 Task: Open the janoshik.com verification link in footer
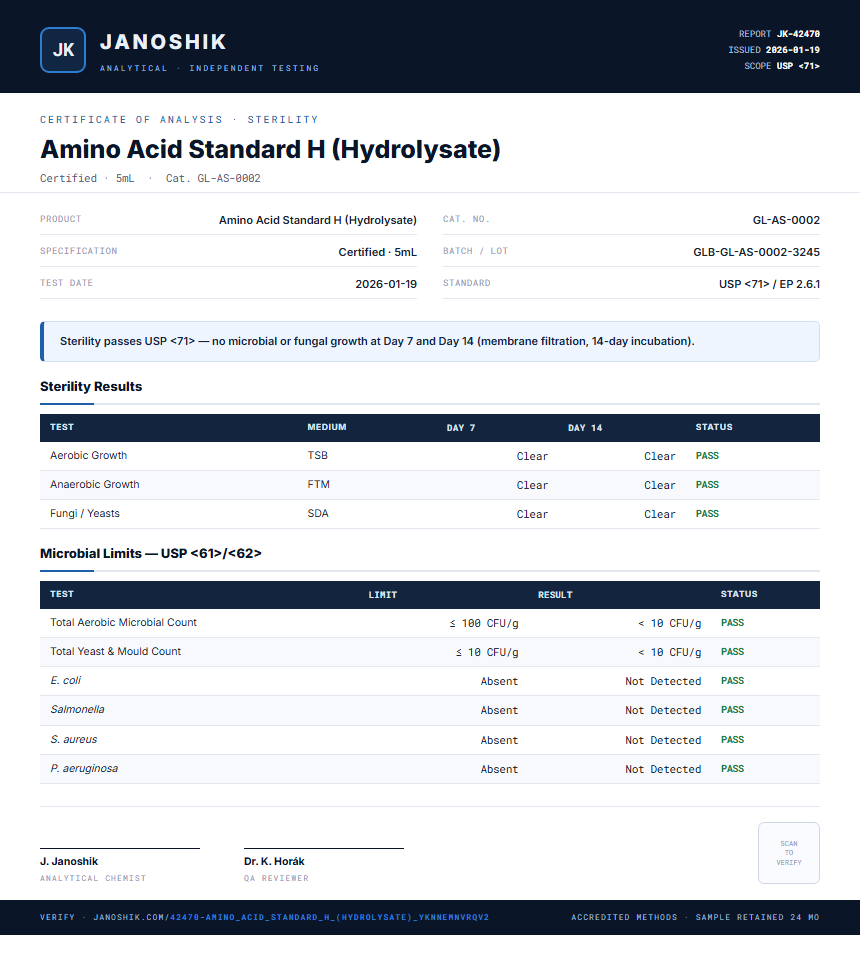tap(291, 917)
